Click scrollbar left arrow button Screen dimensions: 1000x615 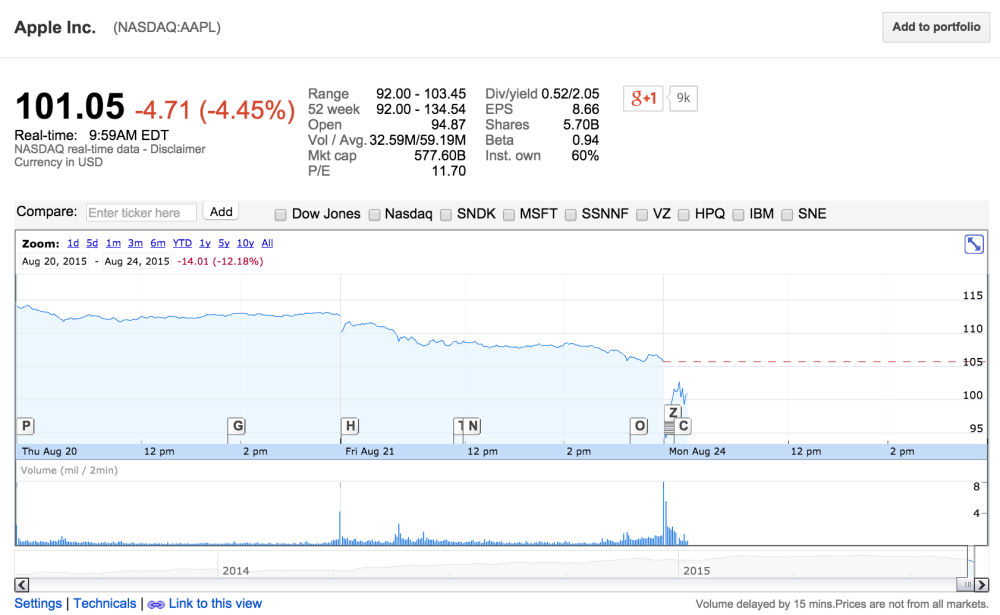[22, 584]
